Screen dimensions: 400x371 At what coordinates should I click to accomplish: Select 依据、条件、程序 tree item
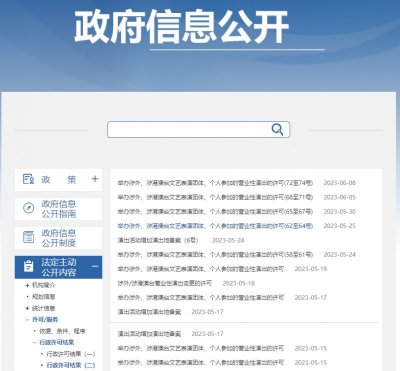[x=62, y=331]
